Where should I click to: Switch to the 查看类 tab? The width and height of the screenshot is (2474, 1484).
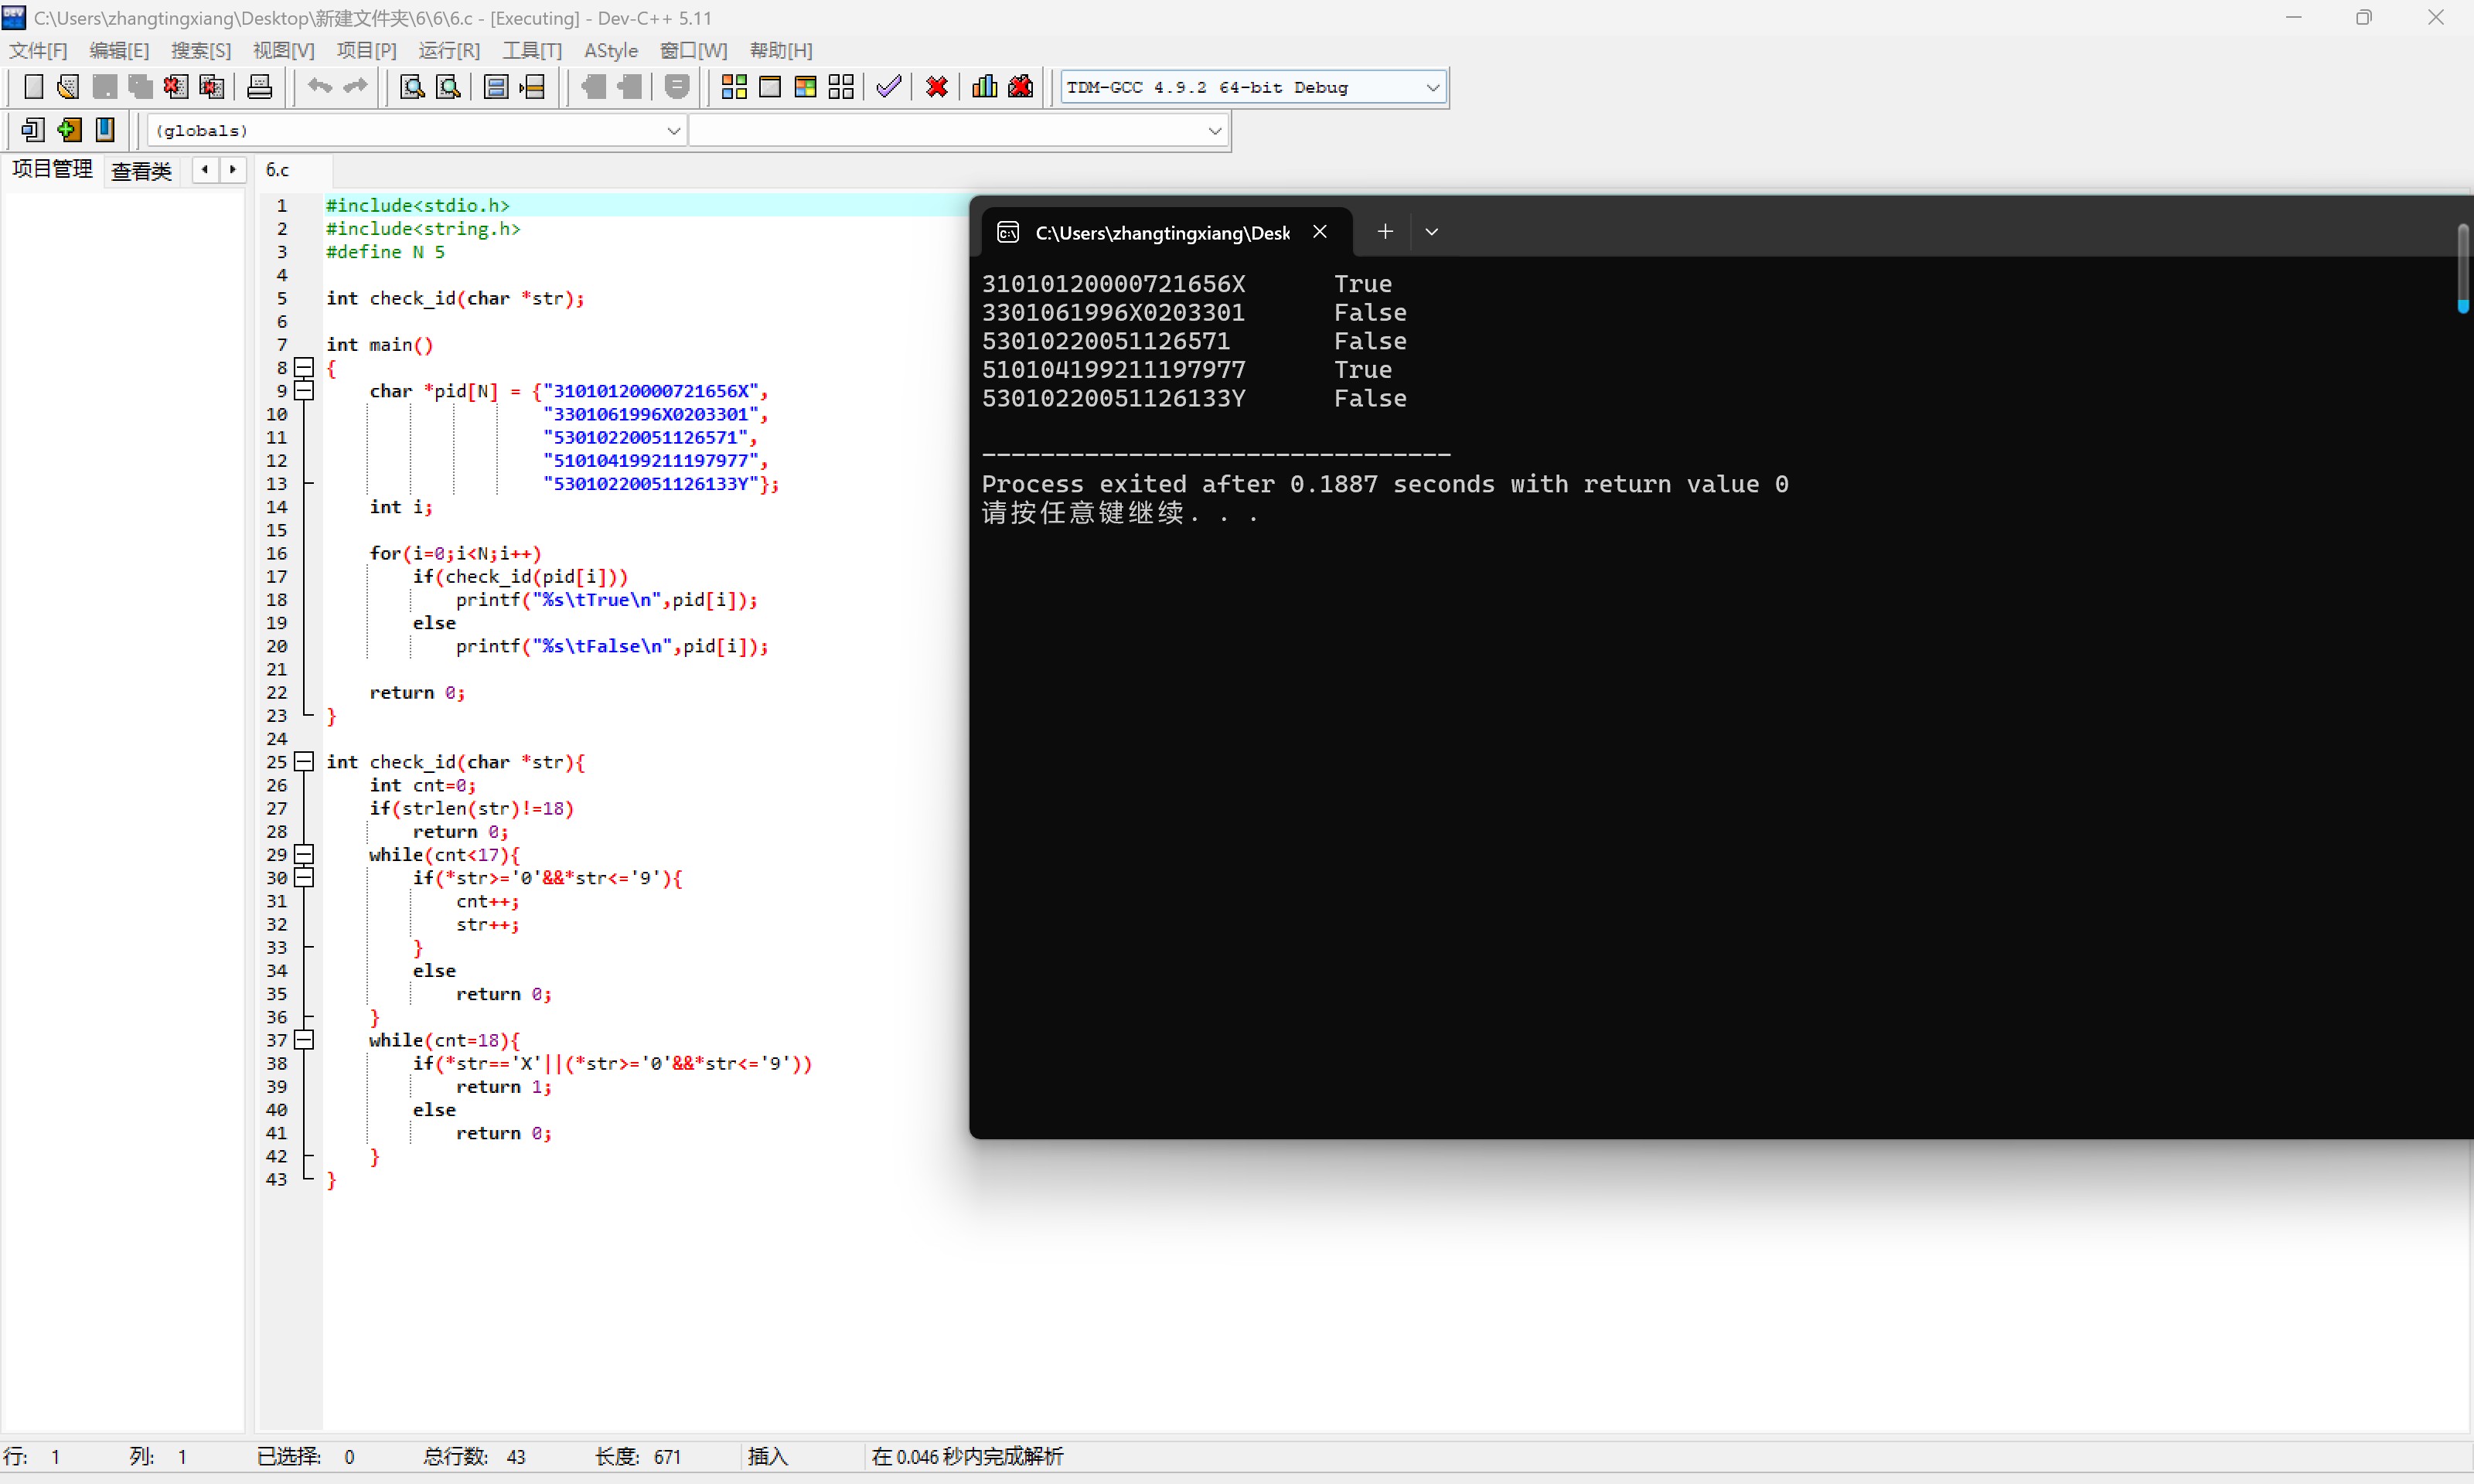click(141, 171)
